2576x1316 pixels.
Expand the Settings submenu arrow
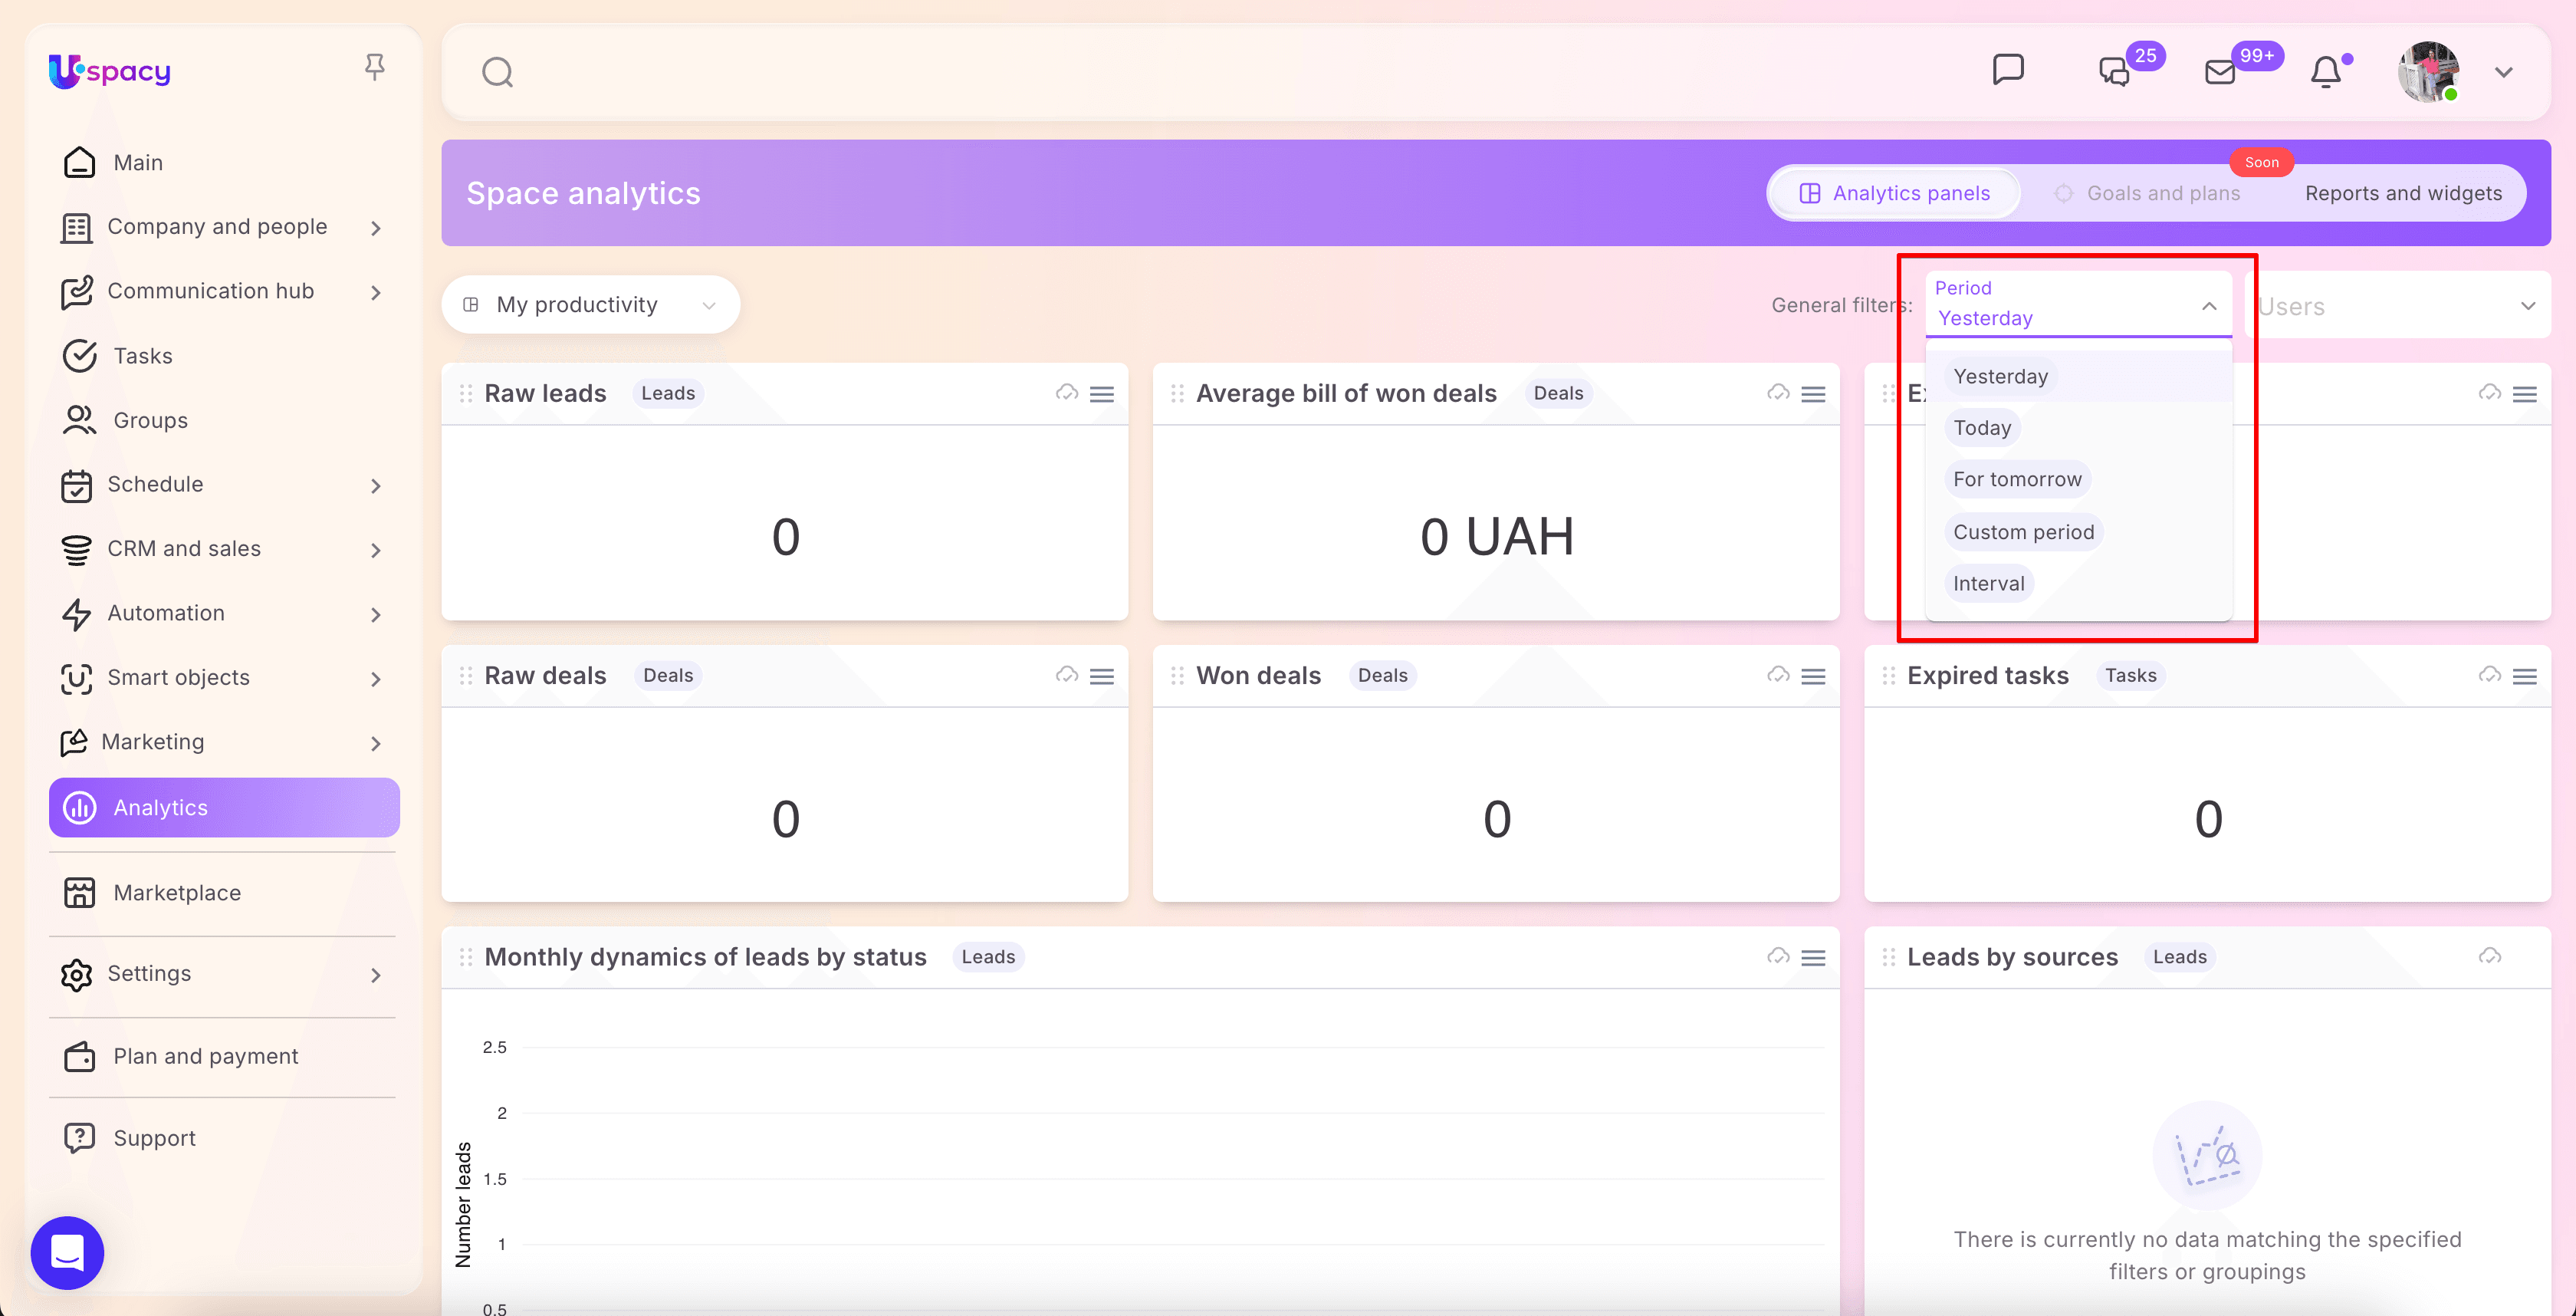376,975
